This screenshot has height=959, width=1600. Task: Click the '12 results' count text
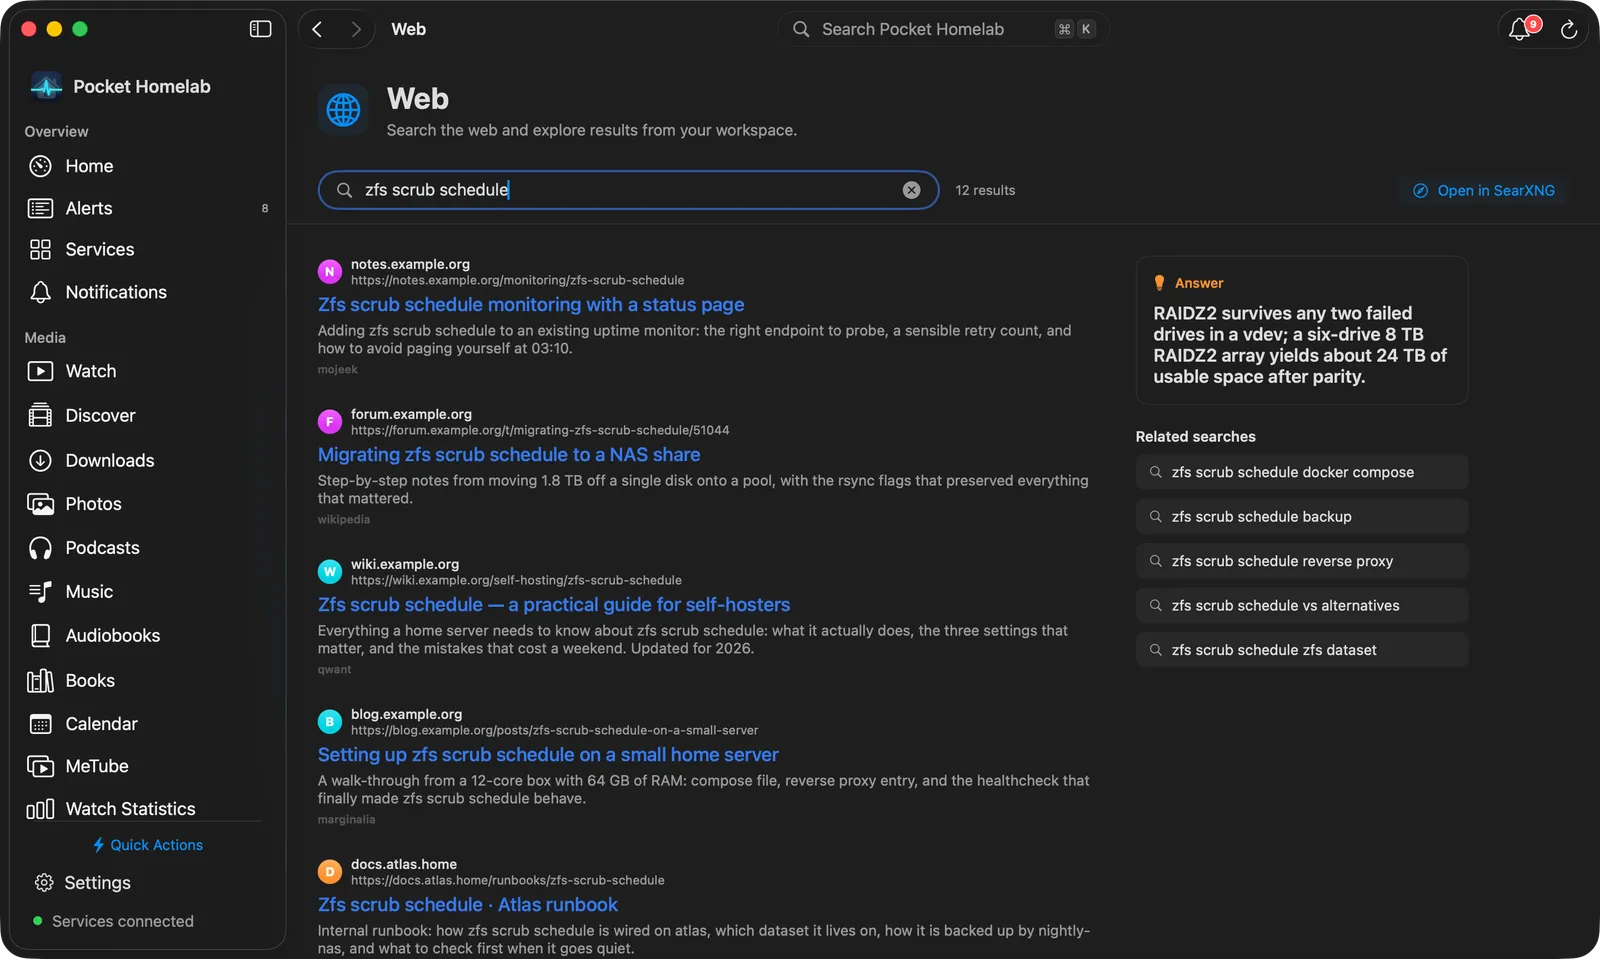[x=985, y=190]
